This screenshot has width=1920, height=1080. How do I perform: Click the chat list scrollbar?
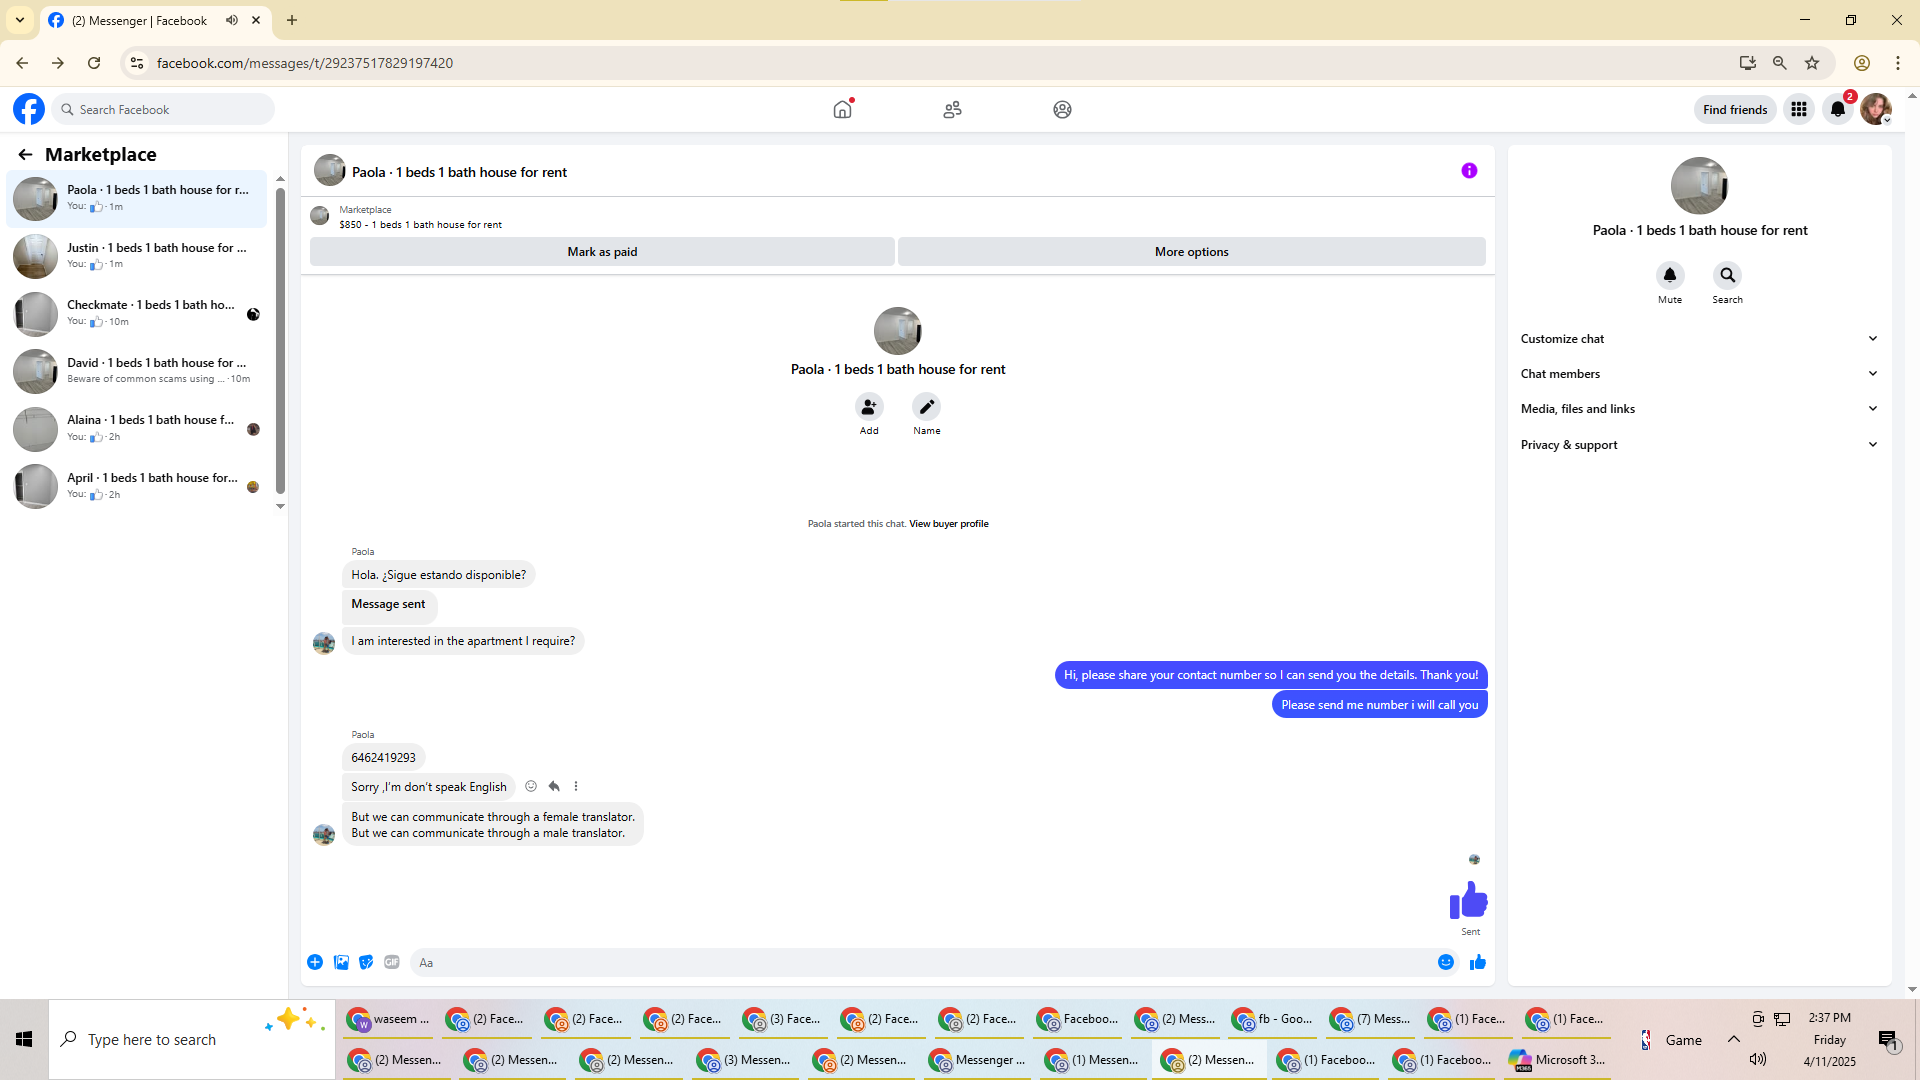point(280,340)
